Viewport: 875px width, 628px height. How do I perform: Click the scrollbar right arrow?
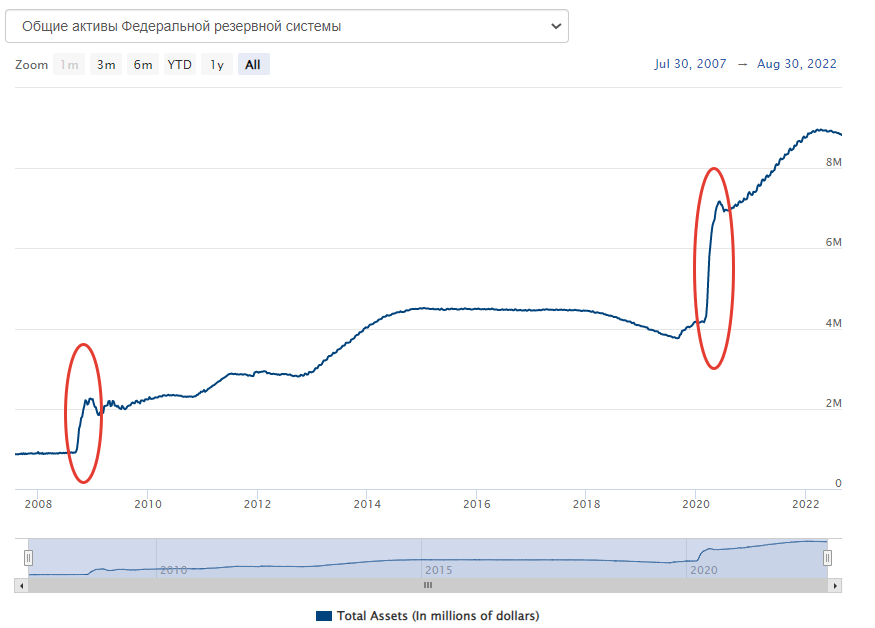pos(835,585)
